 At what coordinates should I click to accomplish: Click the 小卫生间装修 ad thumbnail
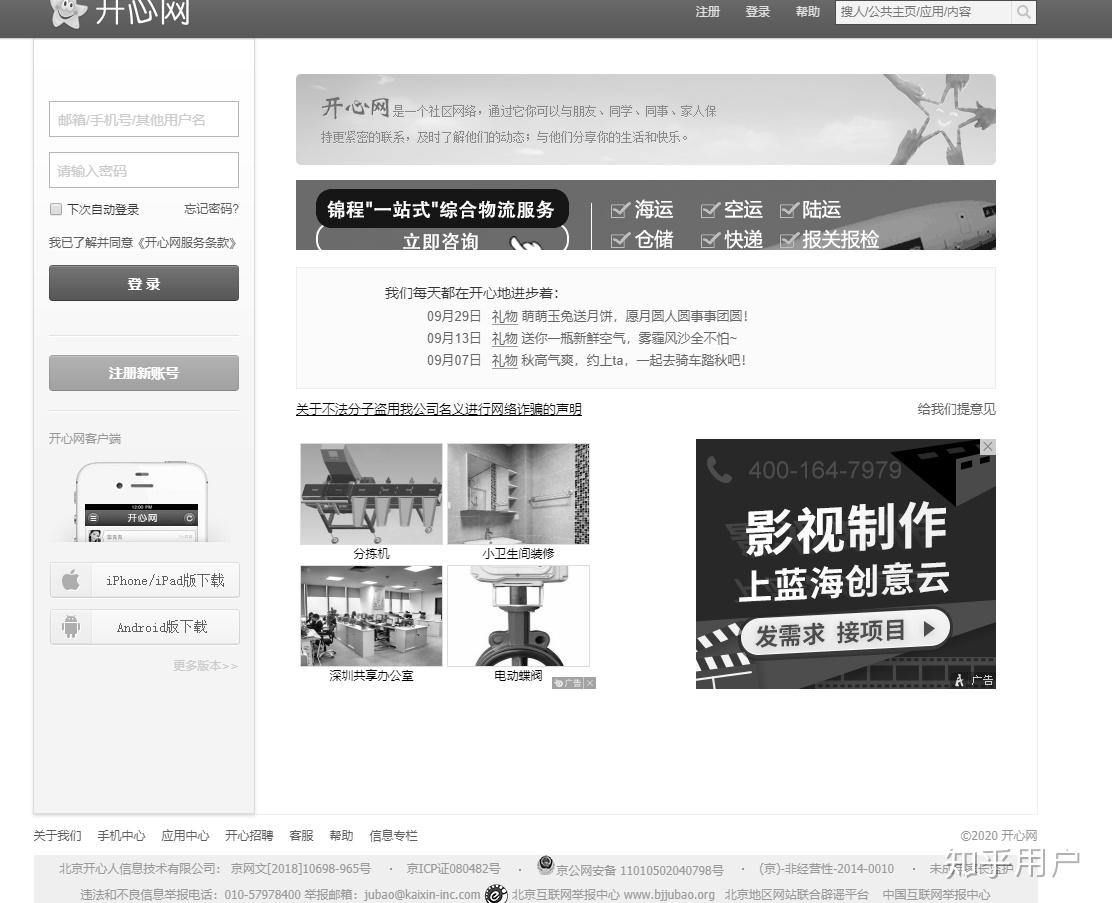518,494
